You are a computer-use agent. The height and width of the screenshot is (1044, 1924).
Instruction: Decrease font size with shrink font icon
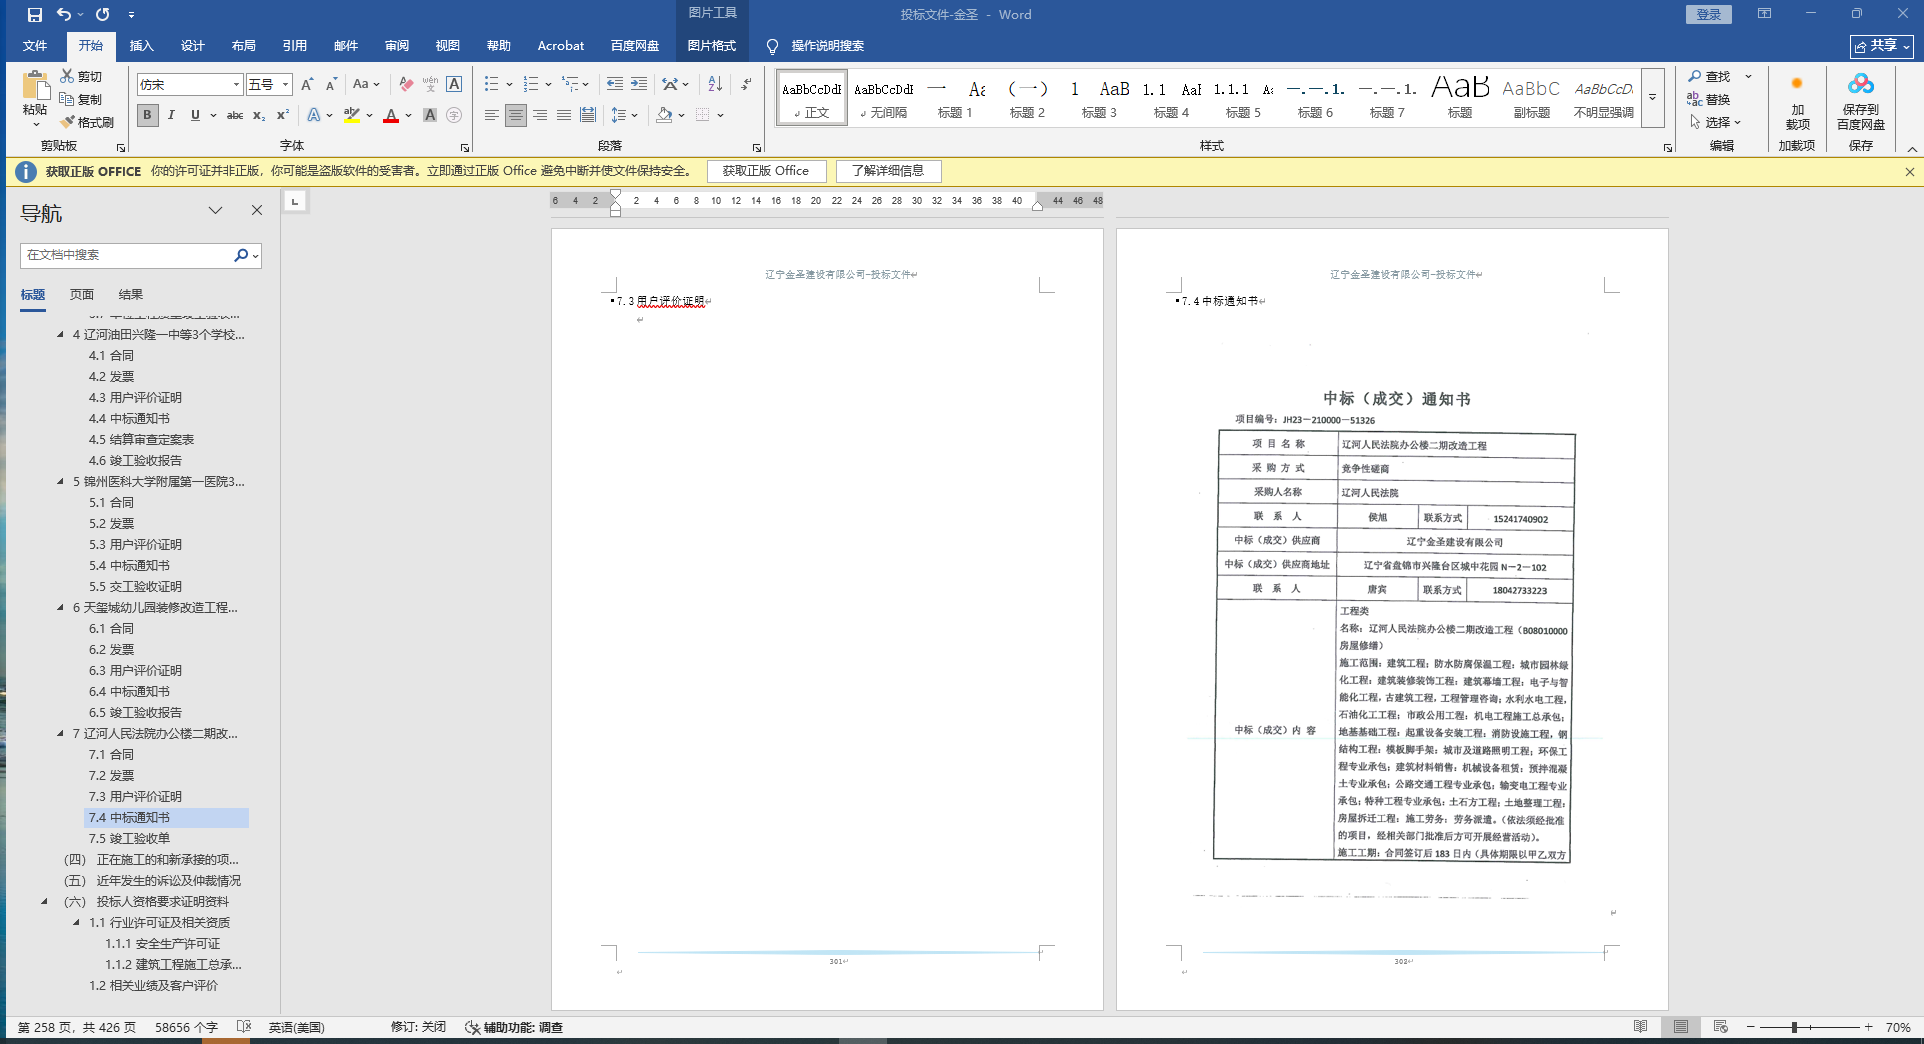(331, 85)
